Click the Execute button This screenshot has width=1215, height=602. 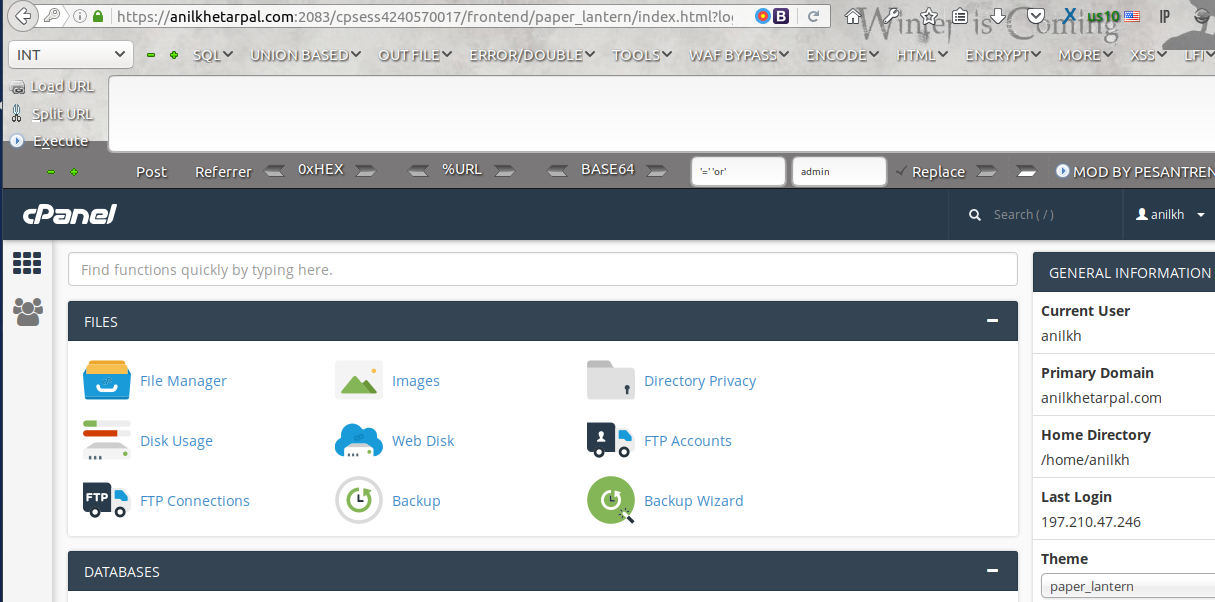click(x=50, y=141)
